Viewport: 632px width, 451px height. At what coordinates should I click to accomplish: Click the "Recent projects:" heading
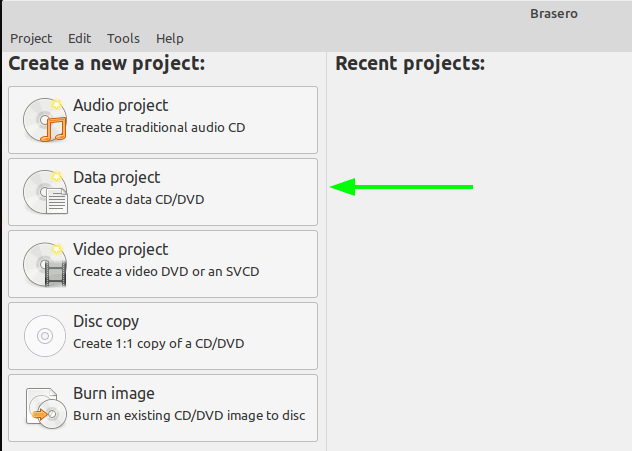(x=409, y=64)
